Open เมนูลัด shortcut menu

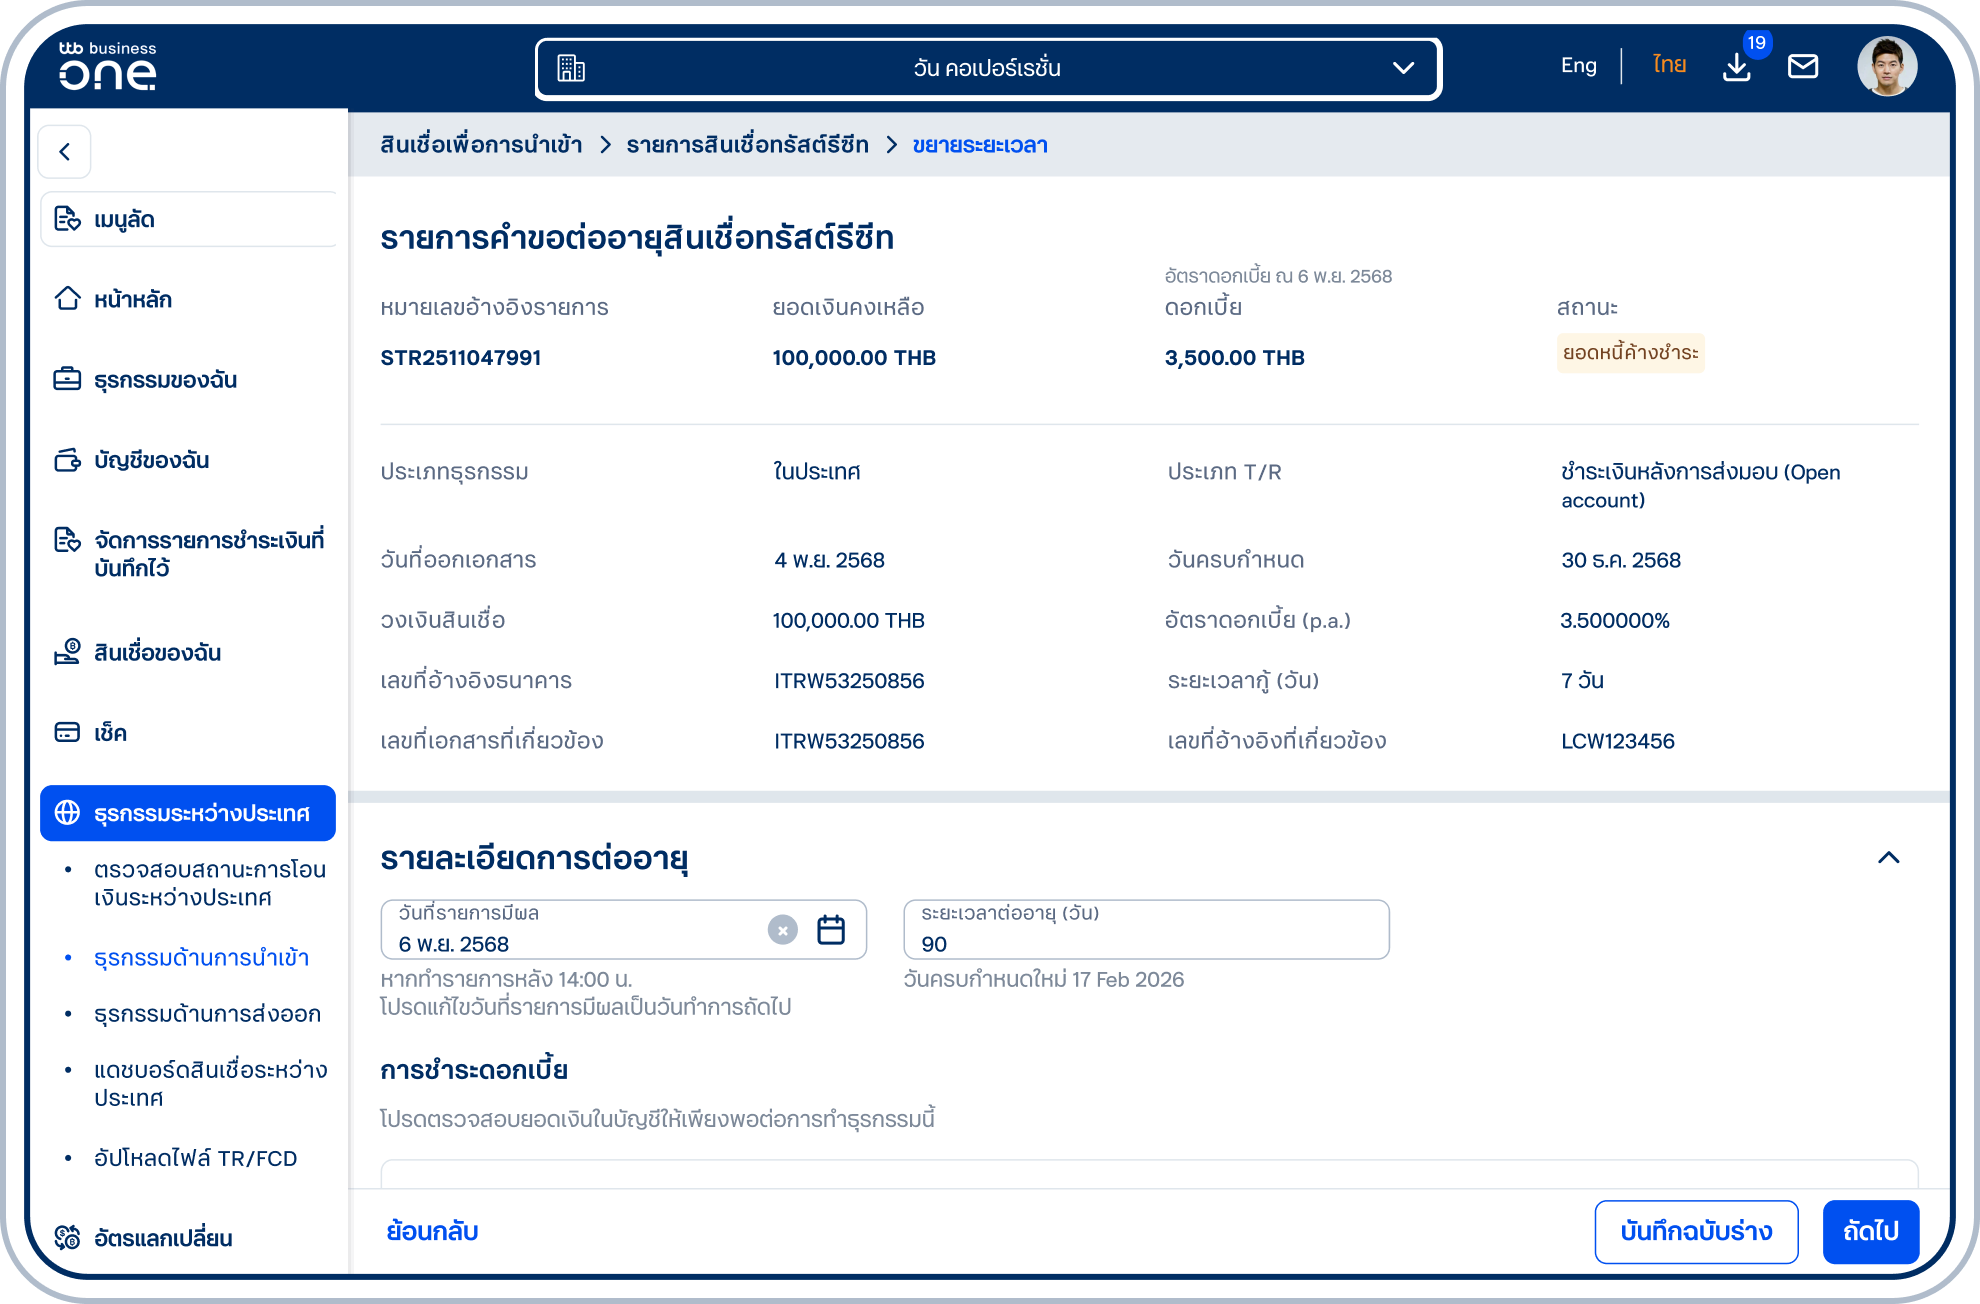pos(189,219)
